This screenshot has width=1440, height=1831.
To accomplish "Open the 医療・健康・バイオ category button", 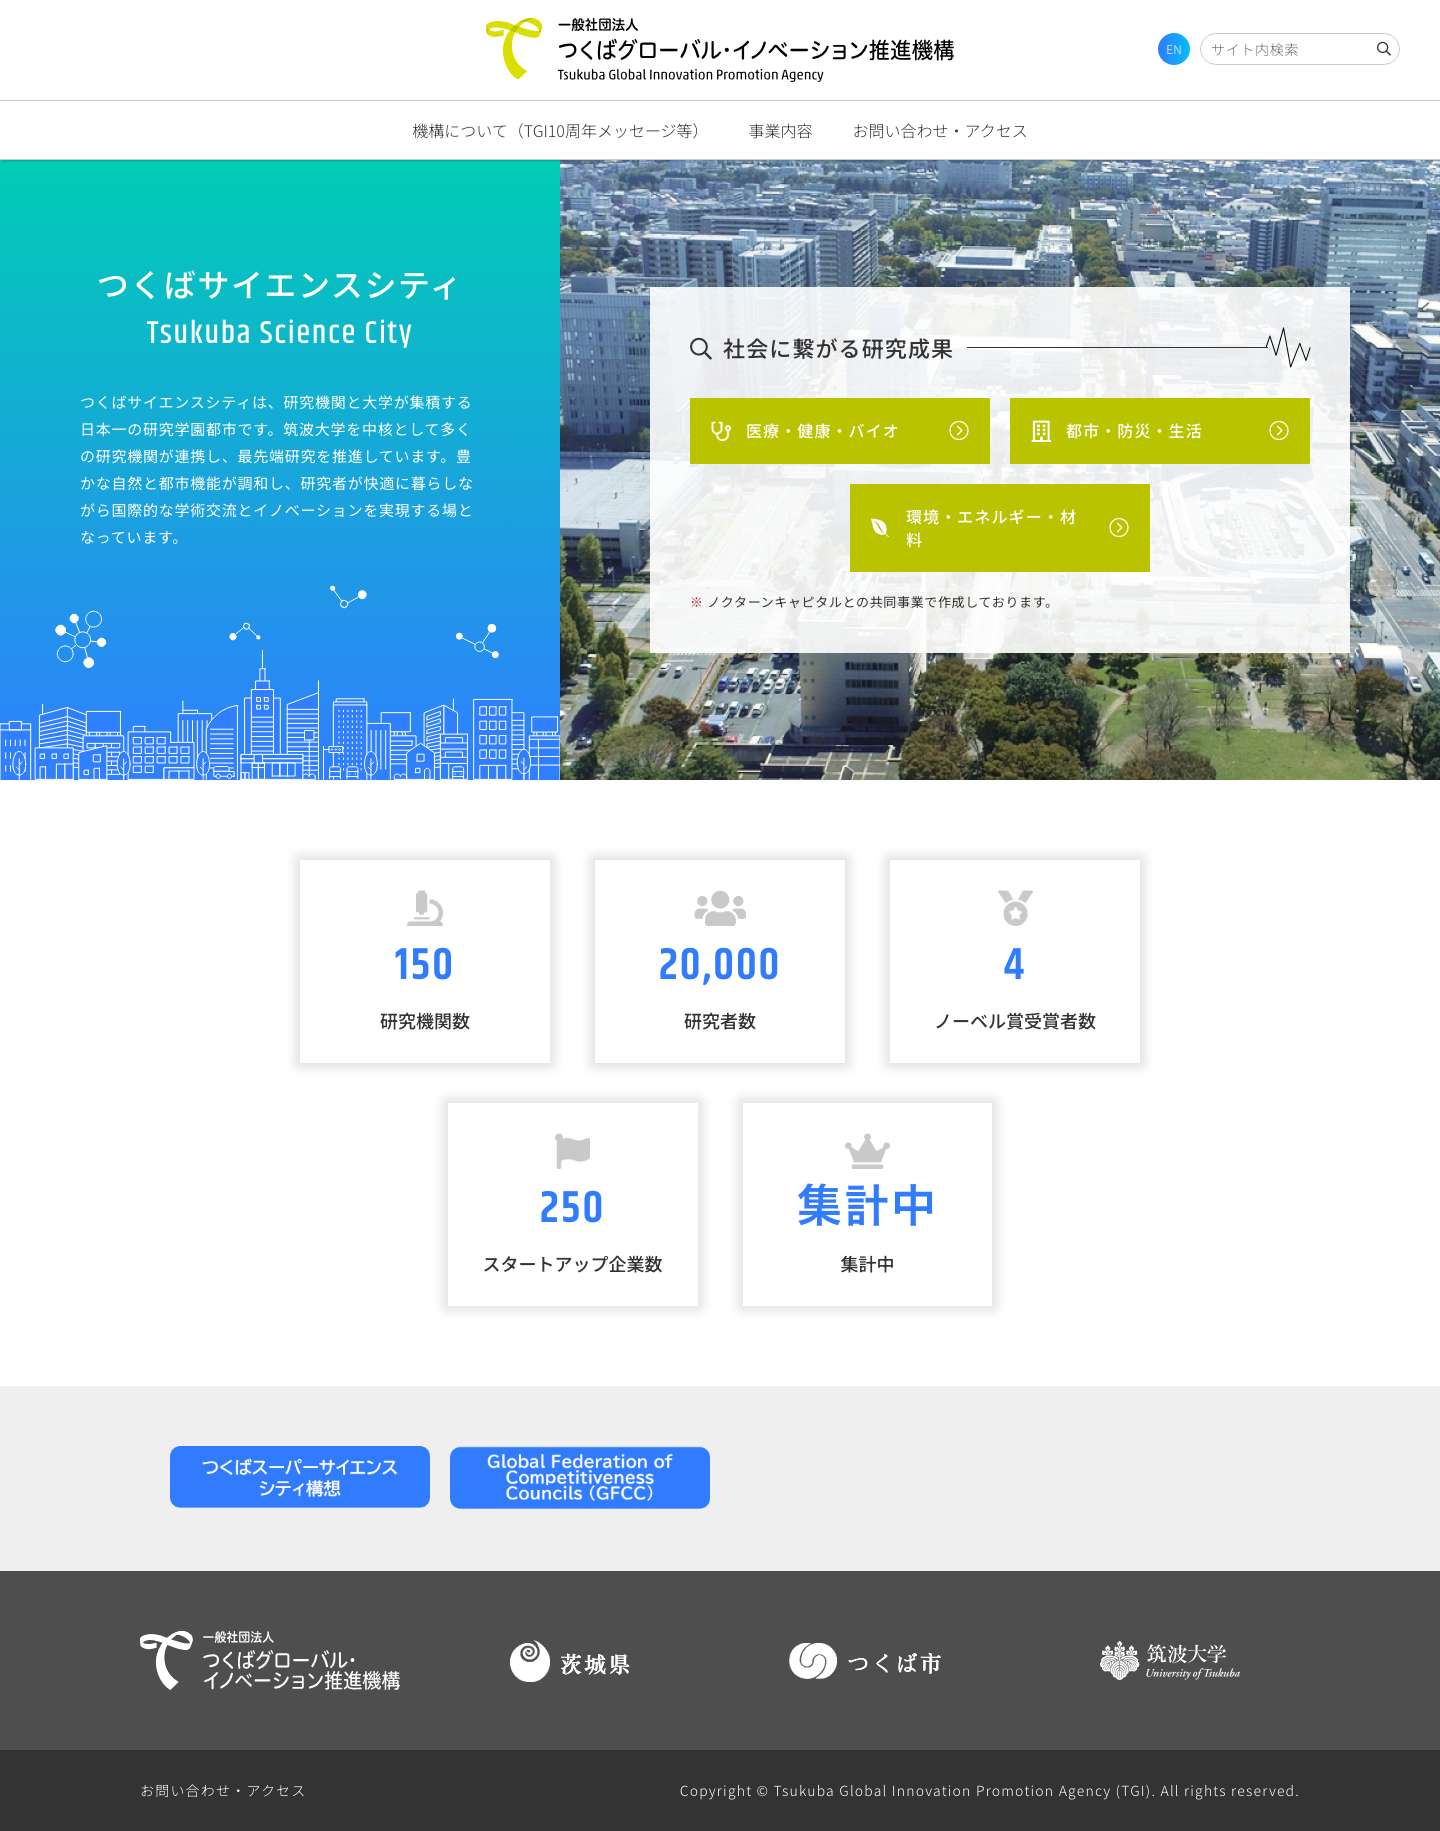I will point(840,431).
